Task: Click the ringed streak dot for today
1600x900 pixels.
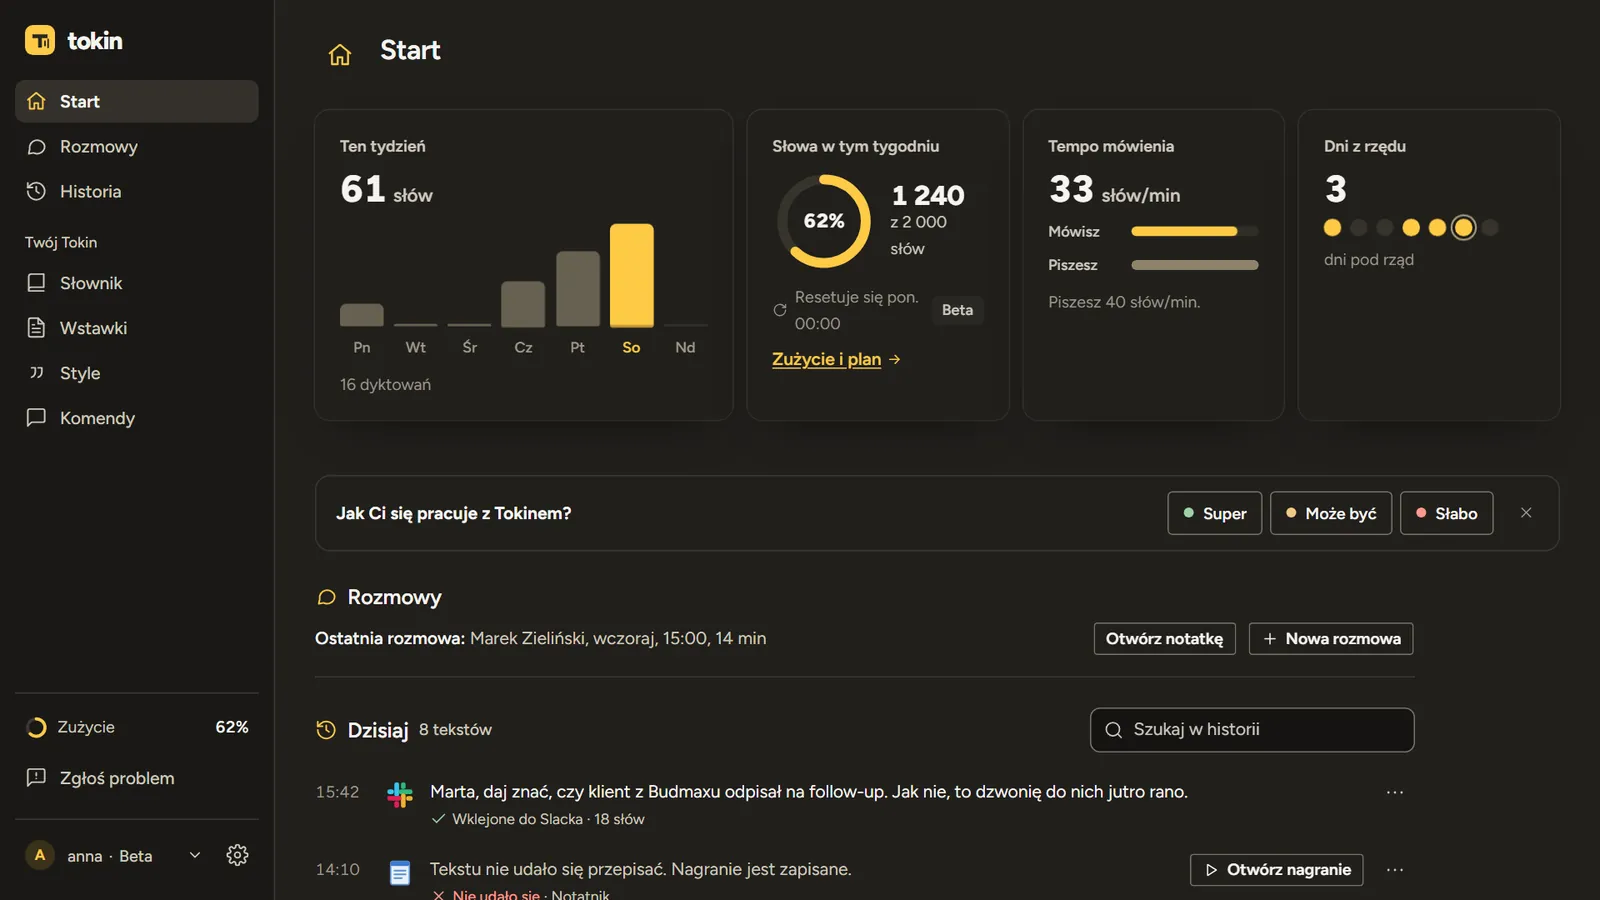Action: [1463, 228]
